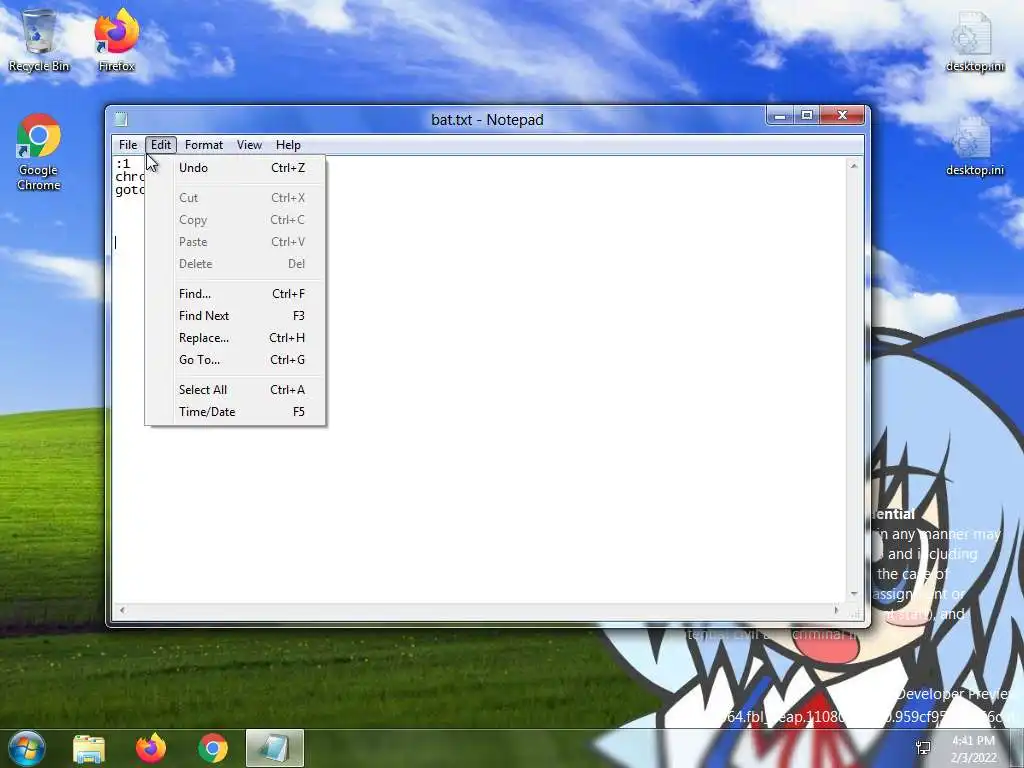1024x768 pixels.
Task: Click the Notepad icon in title bar
Action: (121, 120)
